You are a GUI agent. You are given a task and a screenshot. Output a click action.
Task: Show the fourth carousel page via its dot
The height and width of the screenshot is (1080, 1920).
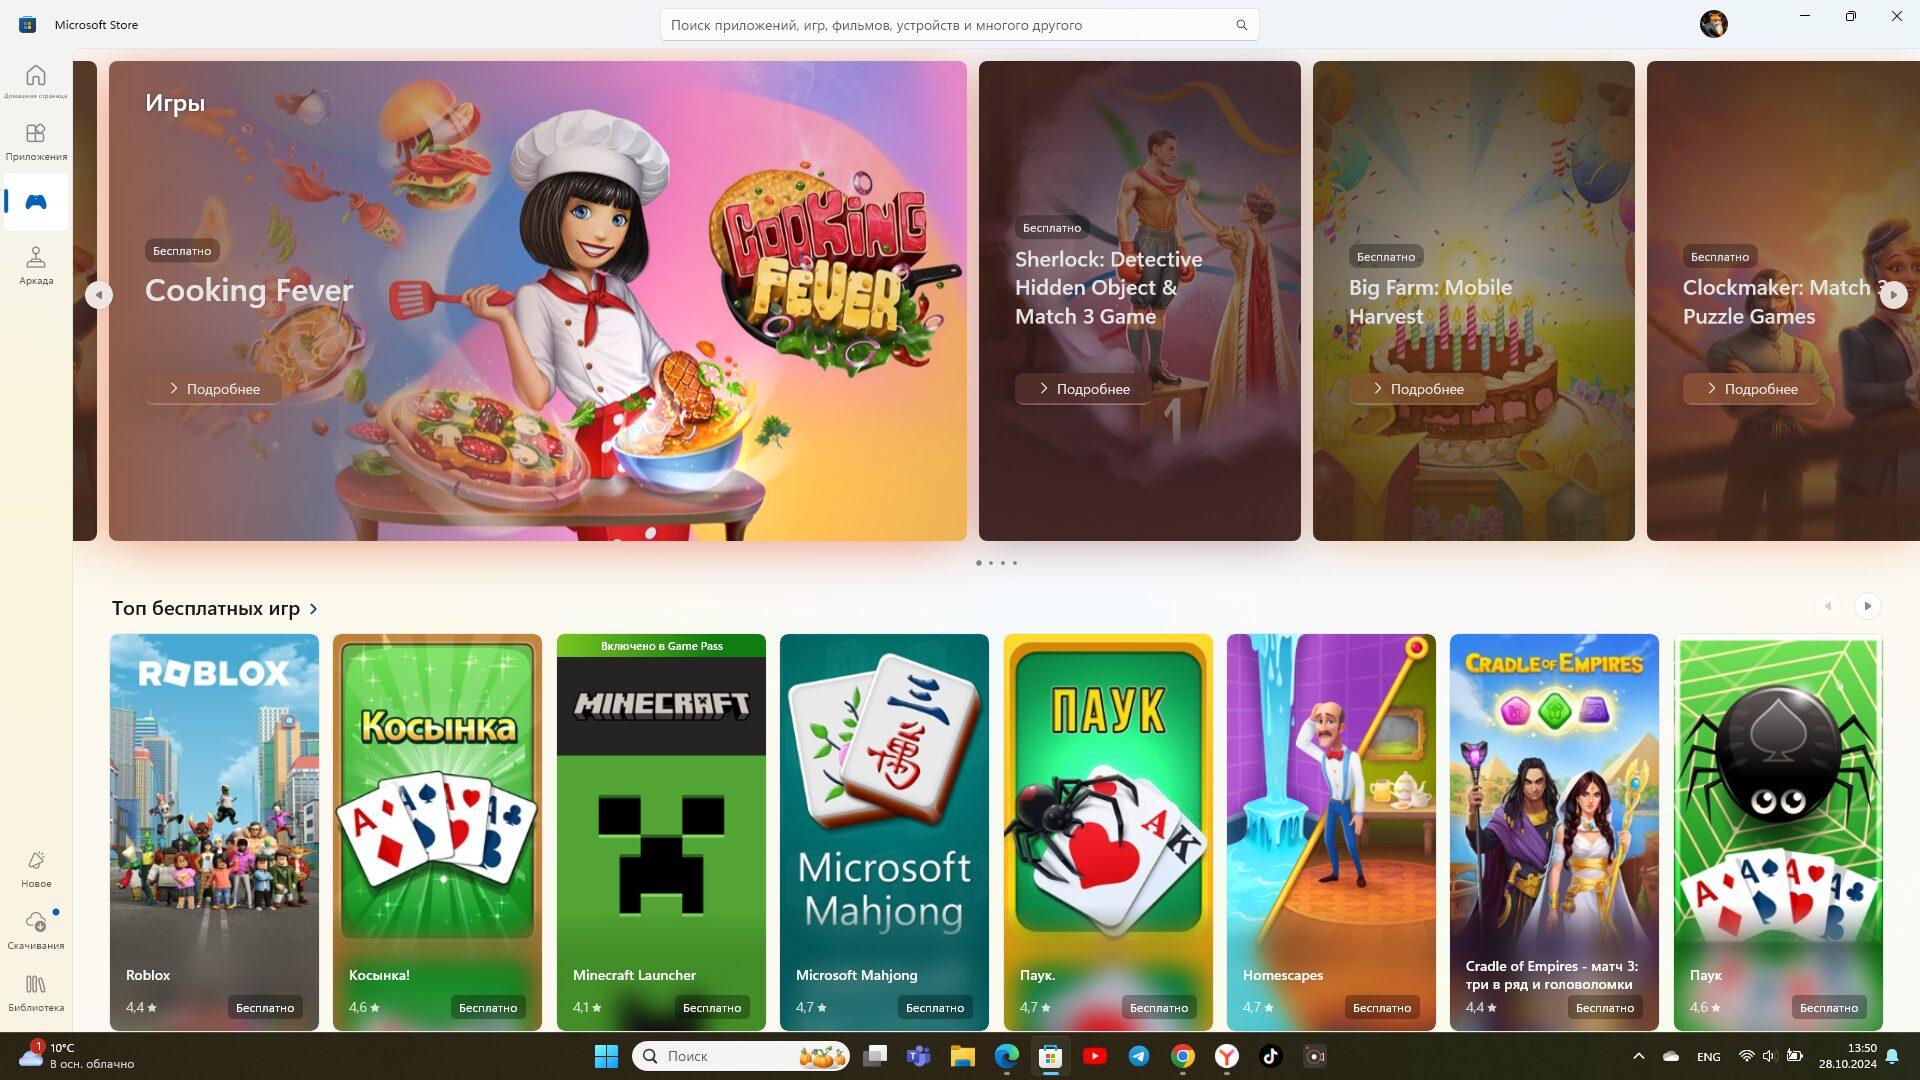[x=1014, y=562]
